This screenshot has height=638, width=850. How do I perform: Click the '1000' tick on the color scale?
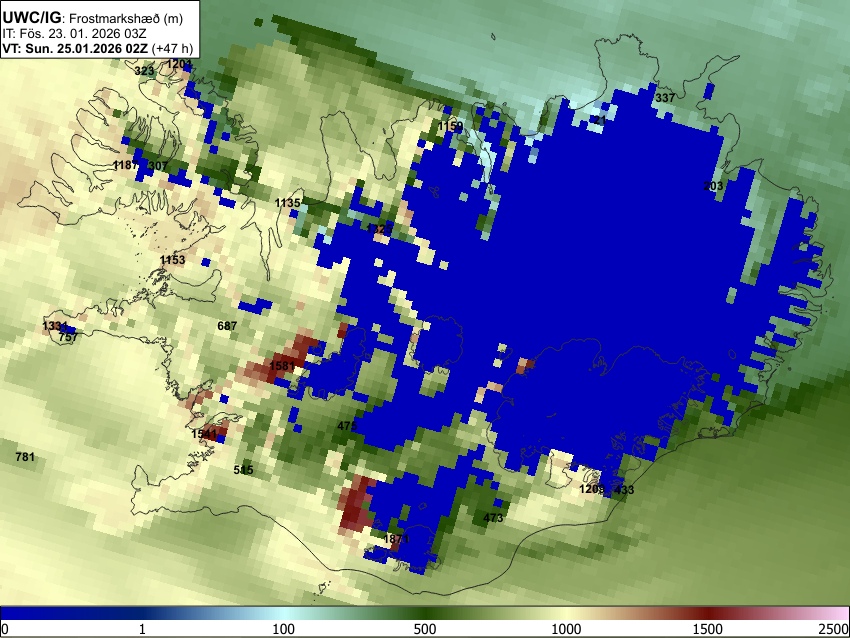coord(566,629)
